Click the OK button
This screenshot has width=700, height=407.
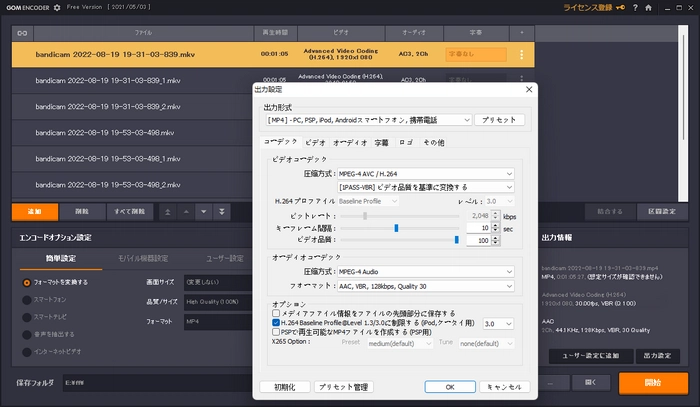pyautogui.click(x=450, y=386)
